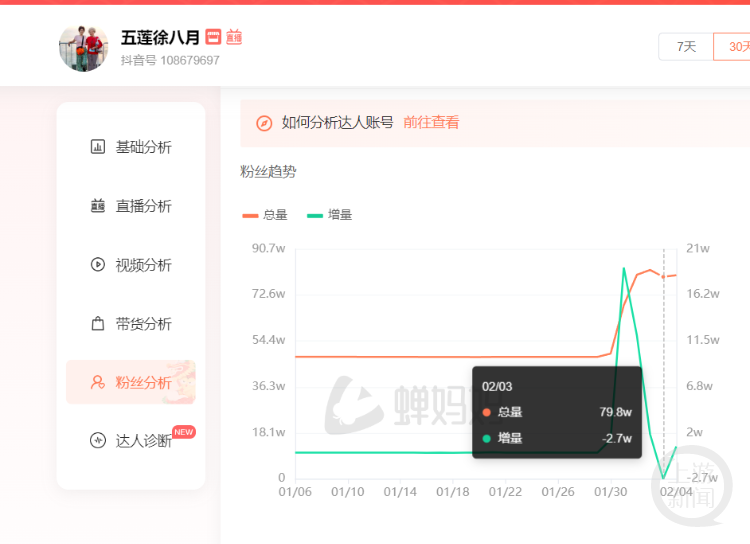The image size is (750, 544).
Task: Click the orange shop badge after username
Action: (213, 37)
